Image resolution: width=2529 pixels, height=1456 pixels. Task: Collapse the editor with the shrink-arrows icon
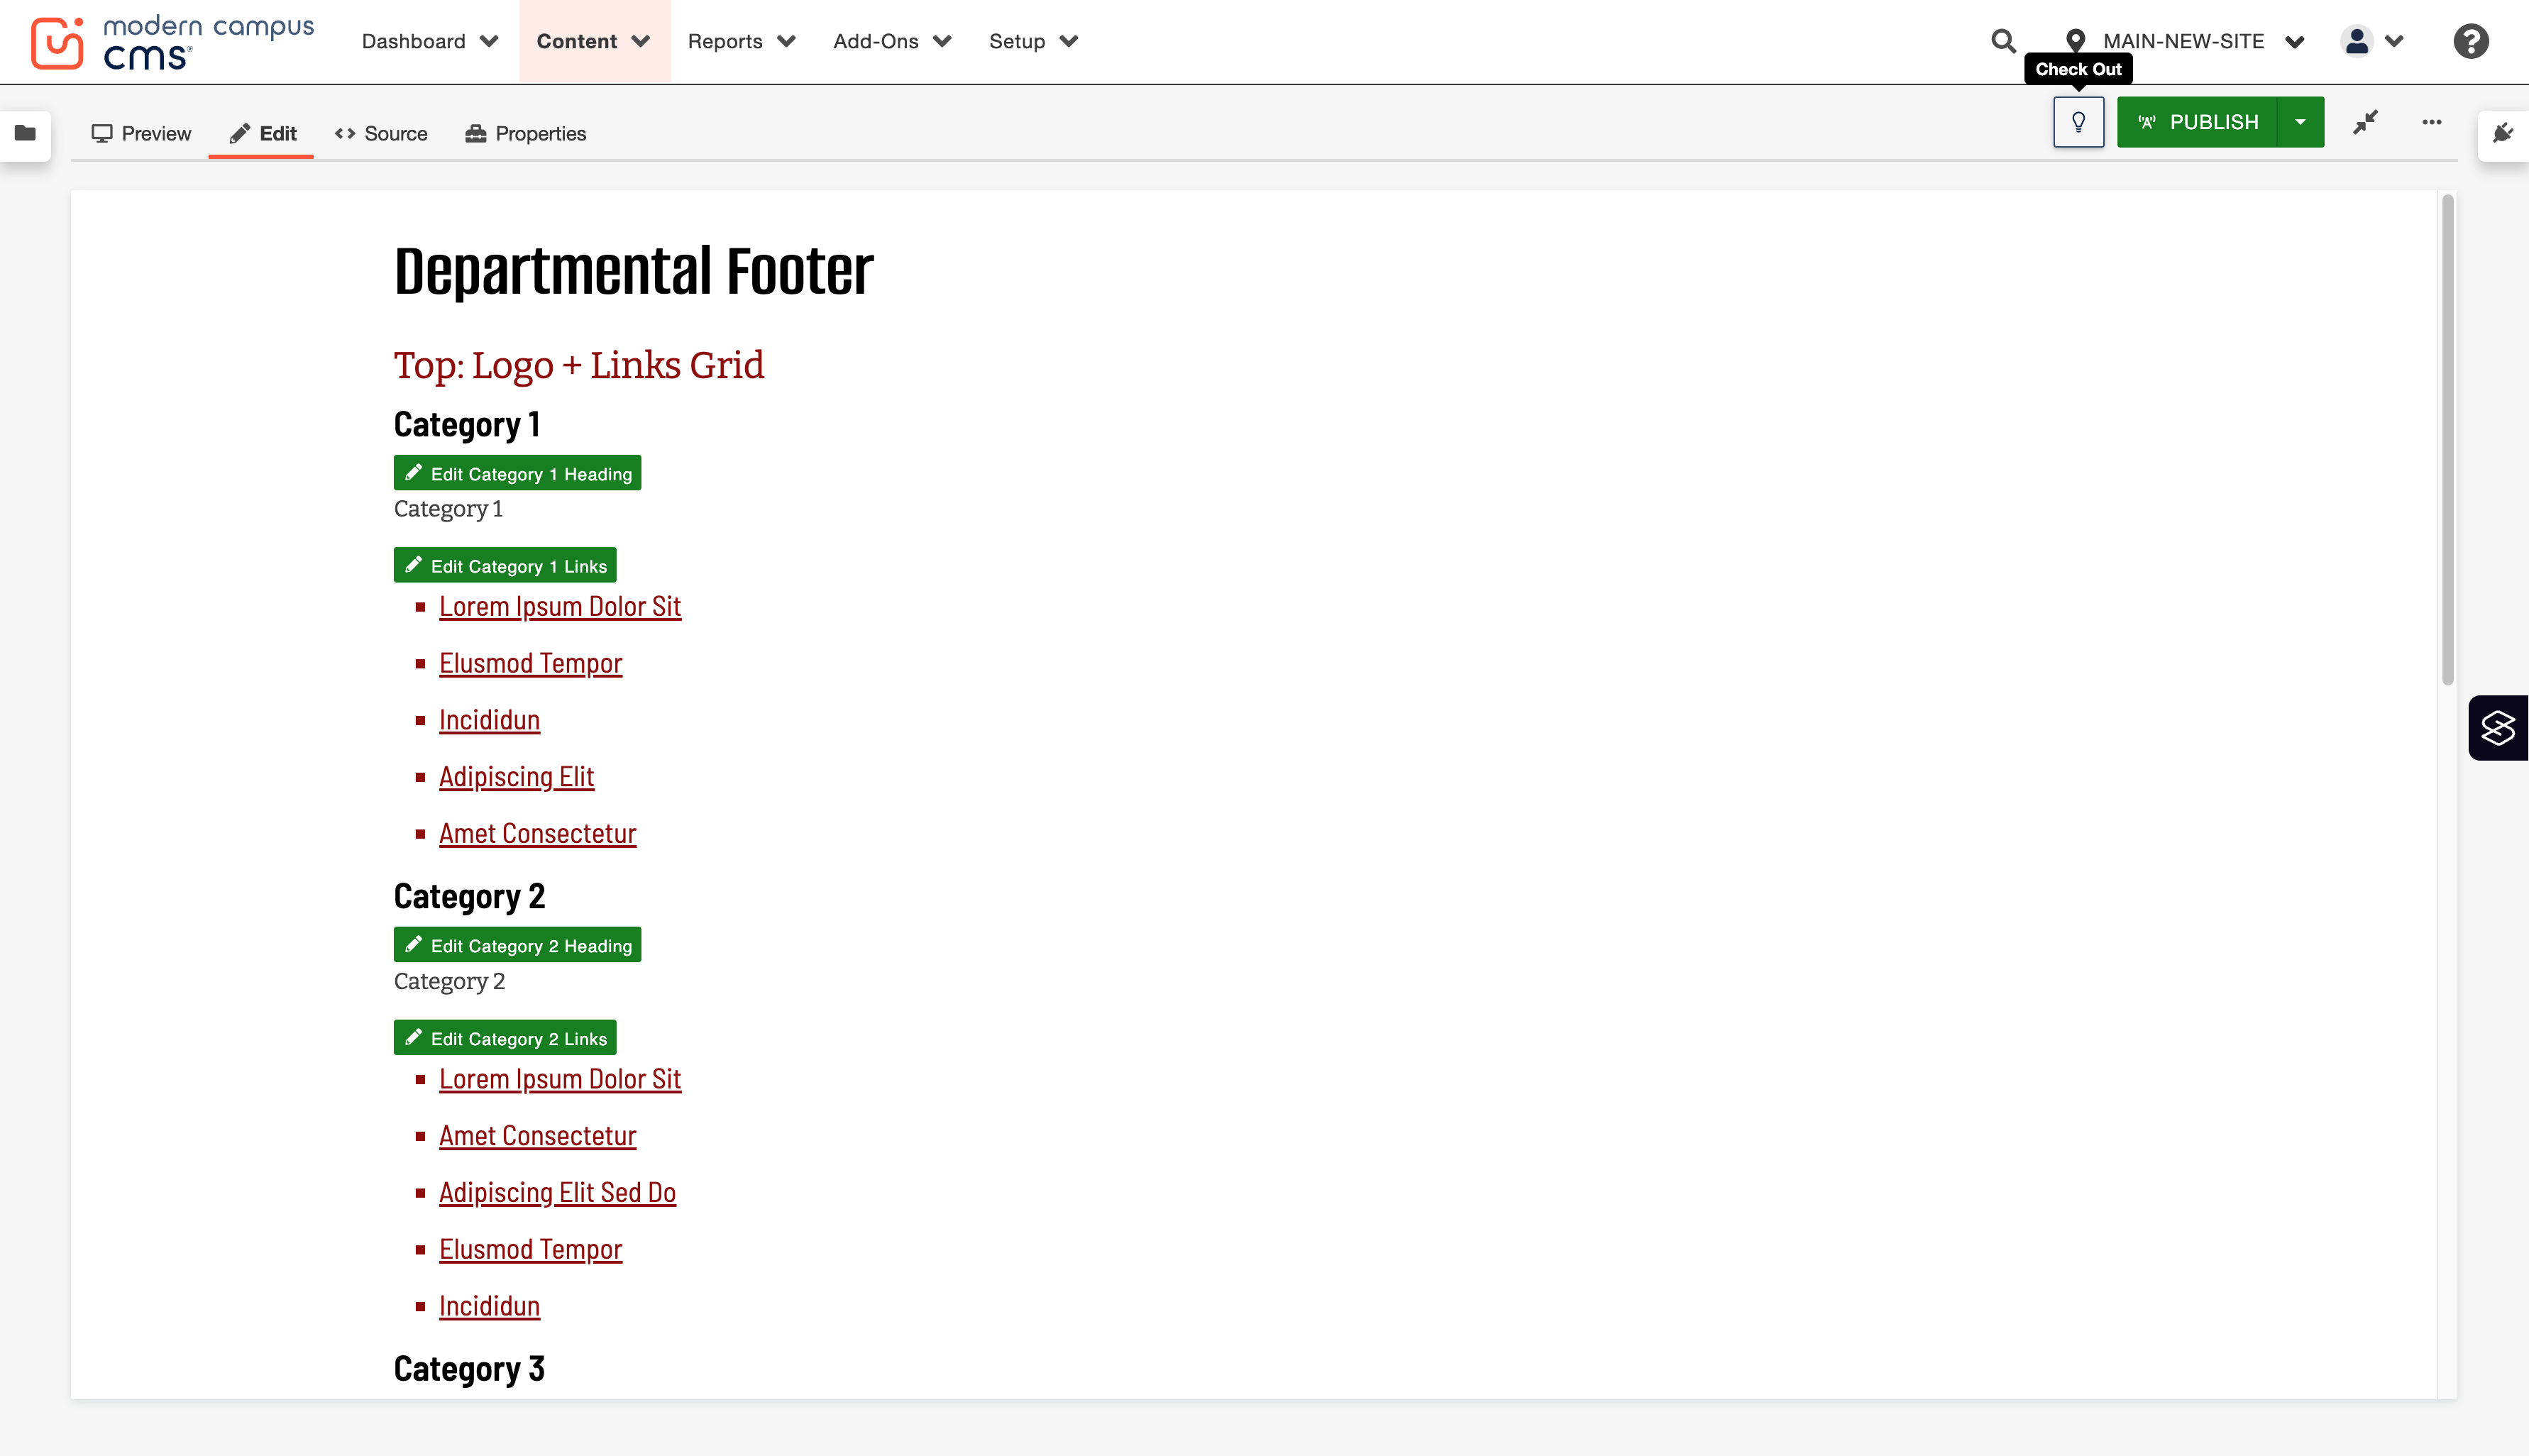[x=2365, y=122]
